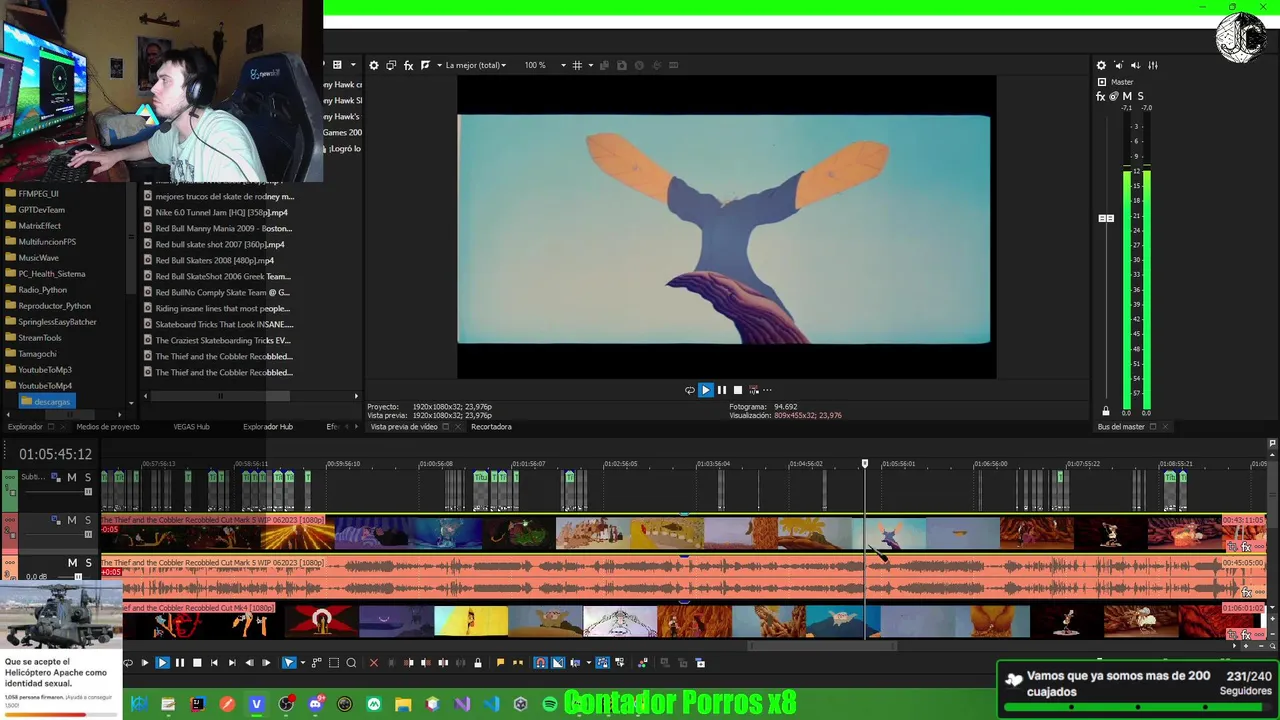Toggle snapping magnet icon
Screen dimensions: 1280x720
click(540, 663)
